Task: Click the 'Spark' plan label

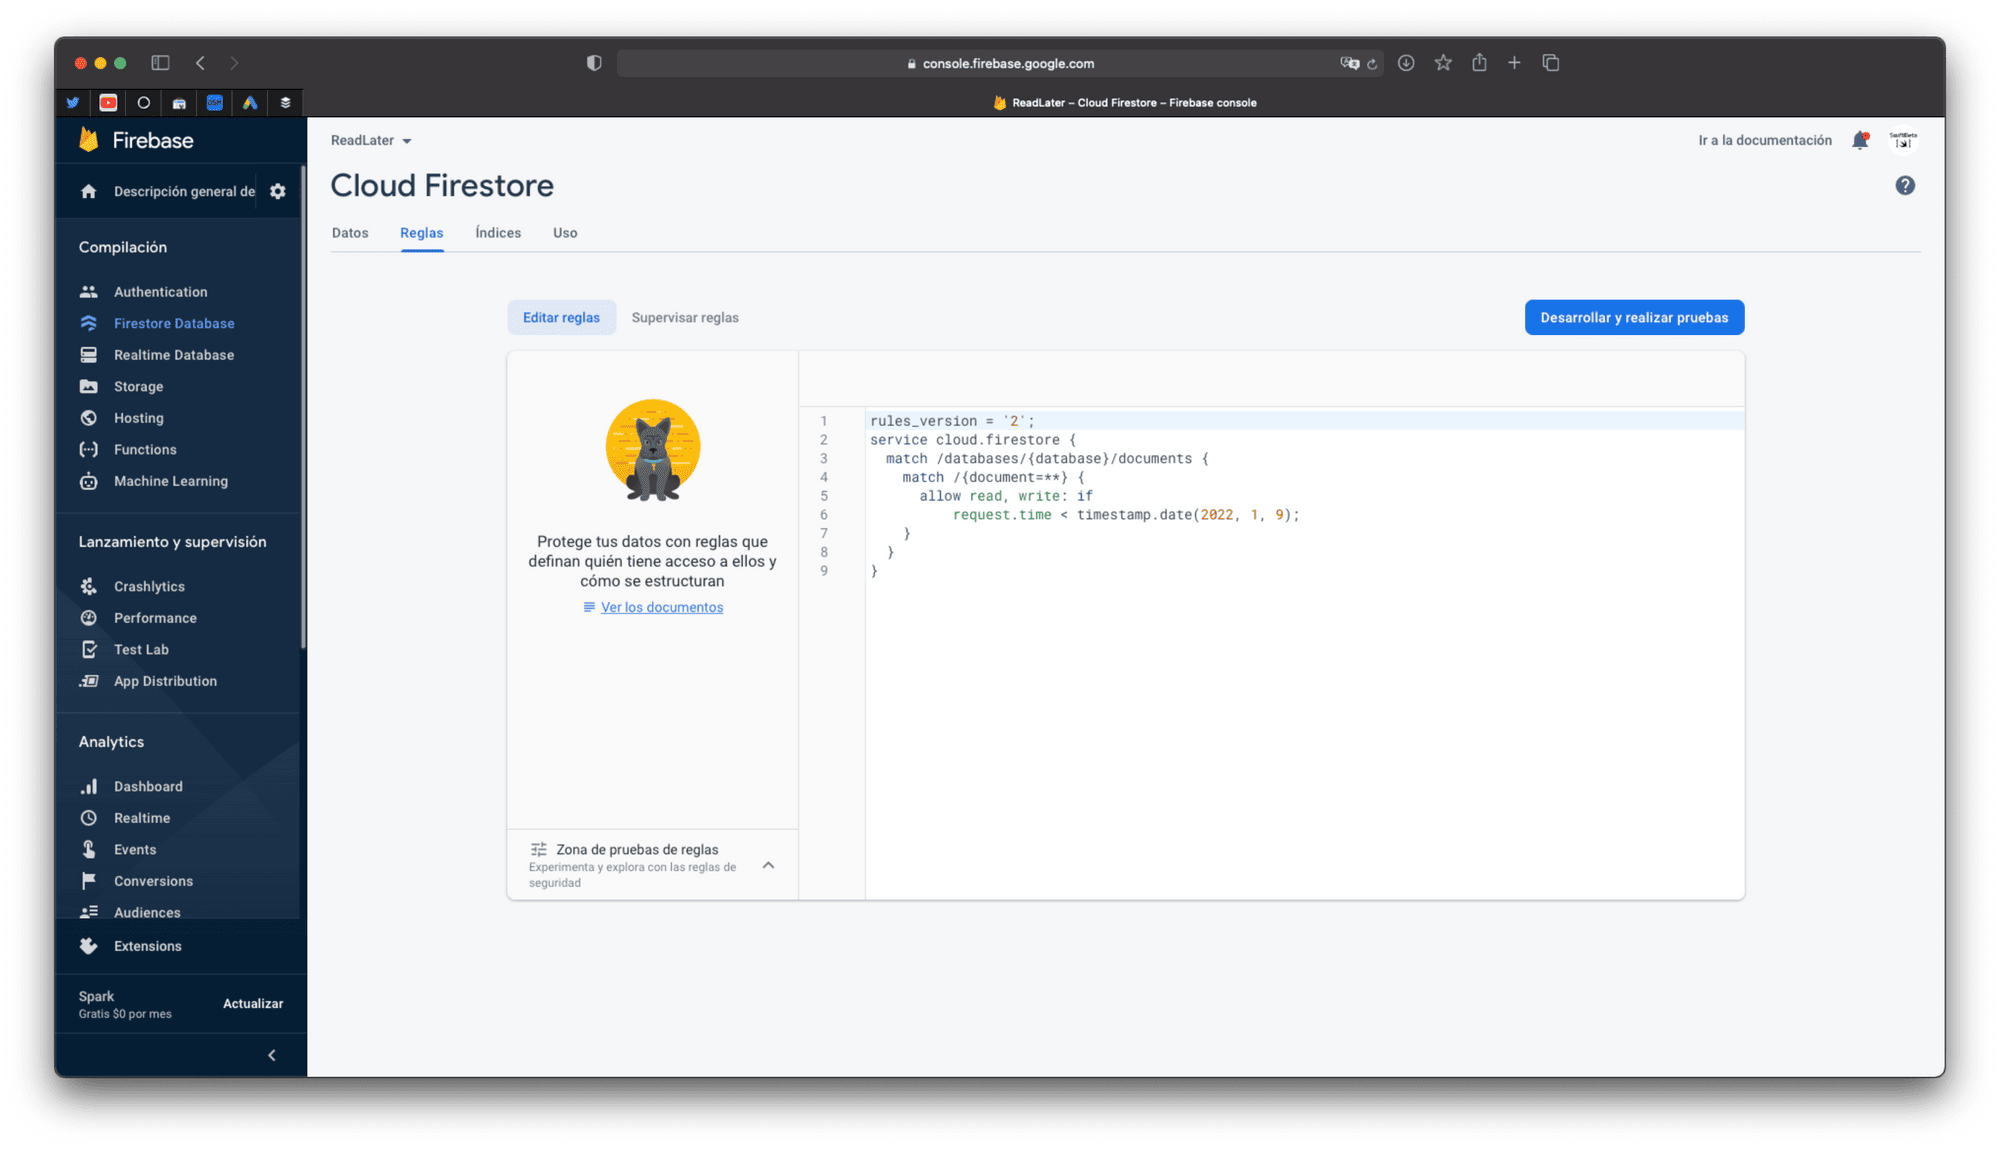Action: (96, 996)
